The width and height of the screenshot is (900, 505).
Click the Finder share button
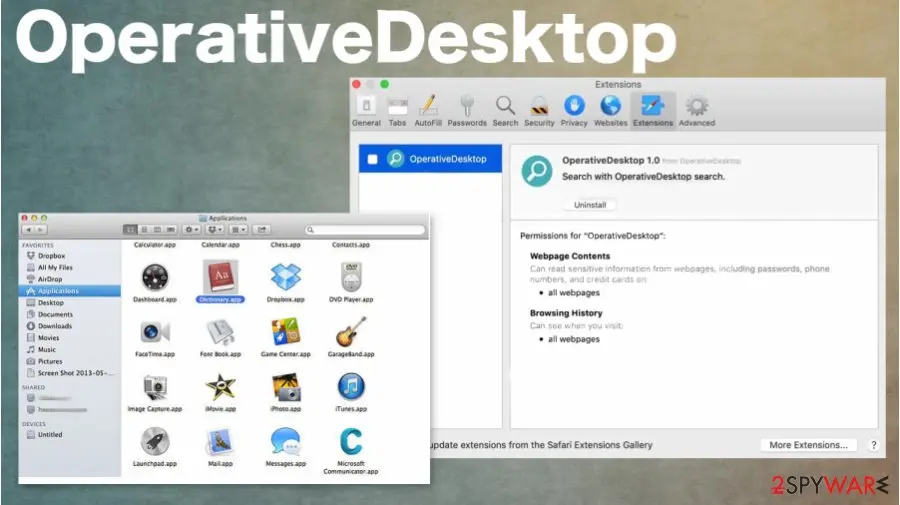point(262,230)
